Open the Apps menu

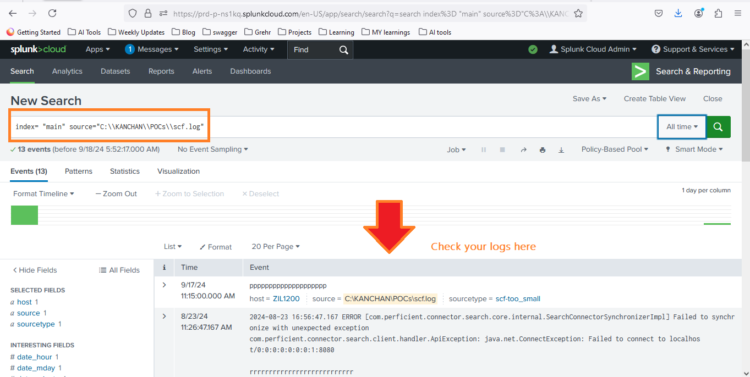(x=98, y=49)
